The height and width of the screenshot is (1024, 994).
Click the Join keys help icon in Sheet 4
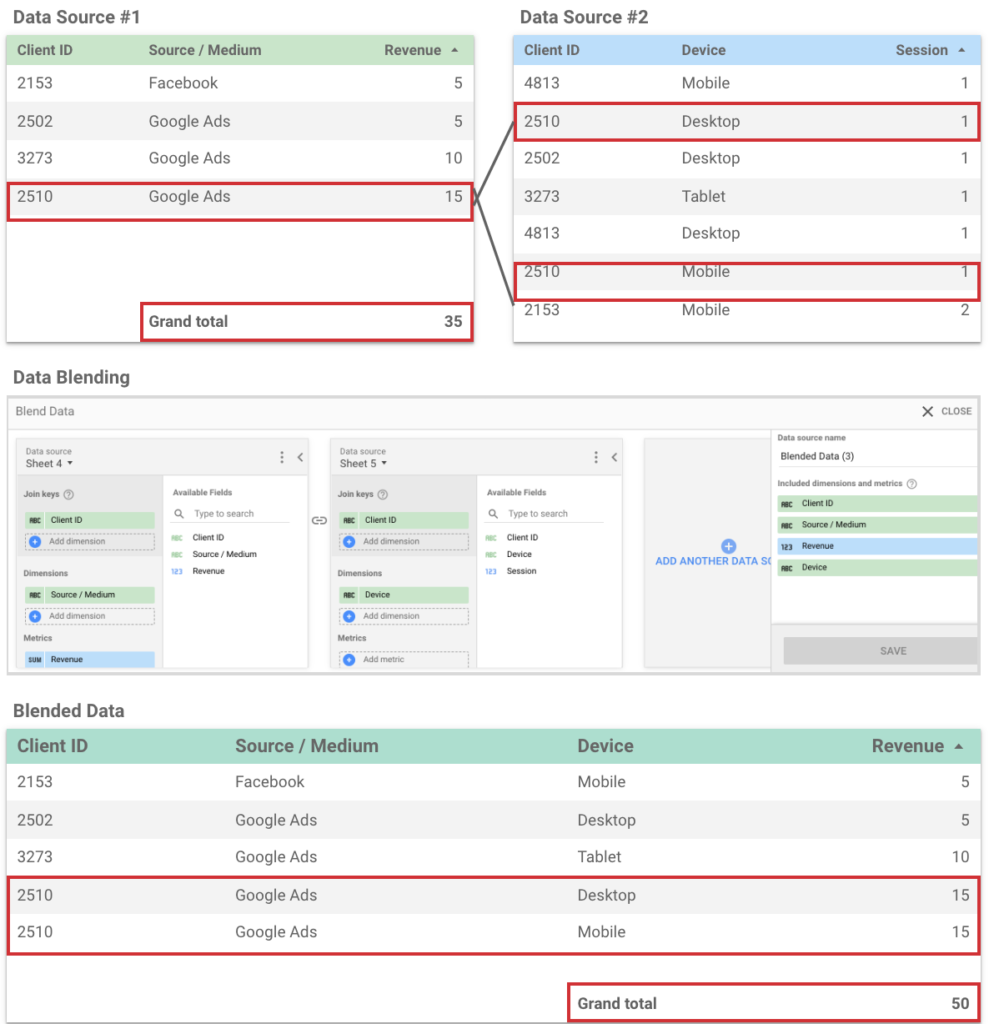click(x=69, y=494)
